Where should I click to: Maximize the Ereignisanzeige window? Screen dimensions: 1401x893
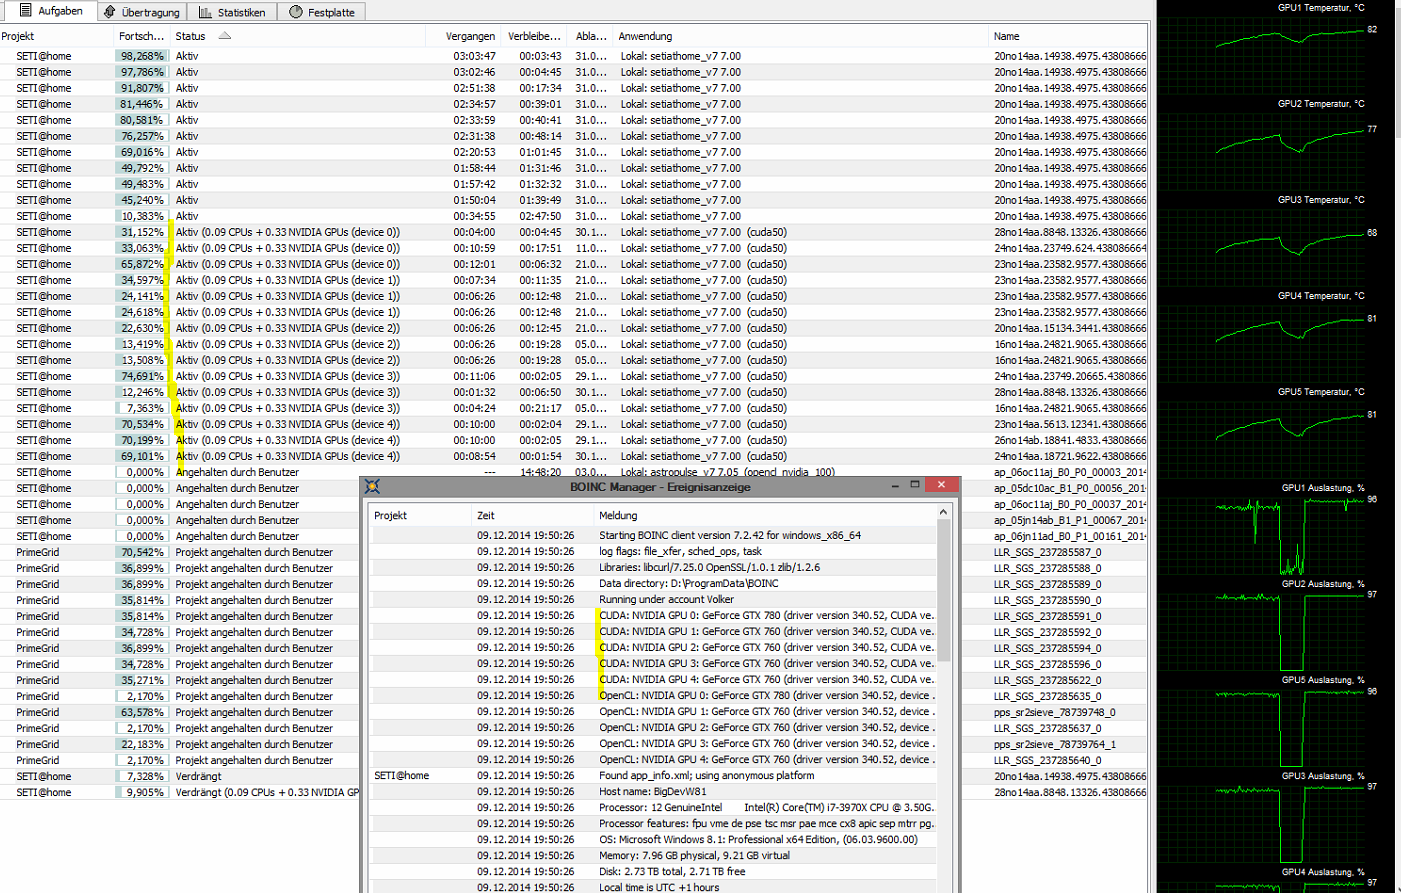(x=914, y=485)
